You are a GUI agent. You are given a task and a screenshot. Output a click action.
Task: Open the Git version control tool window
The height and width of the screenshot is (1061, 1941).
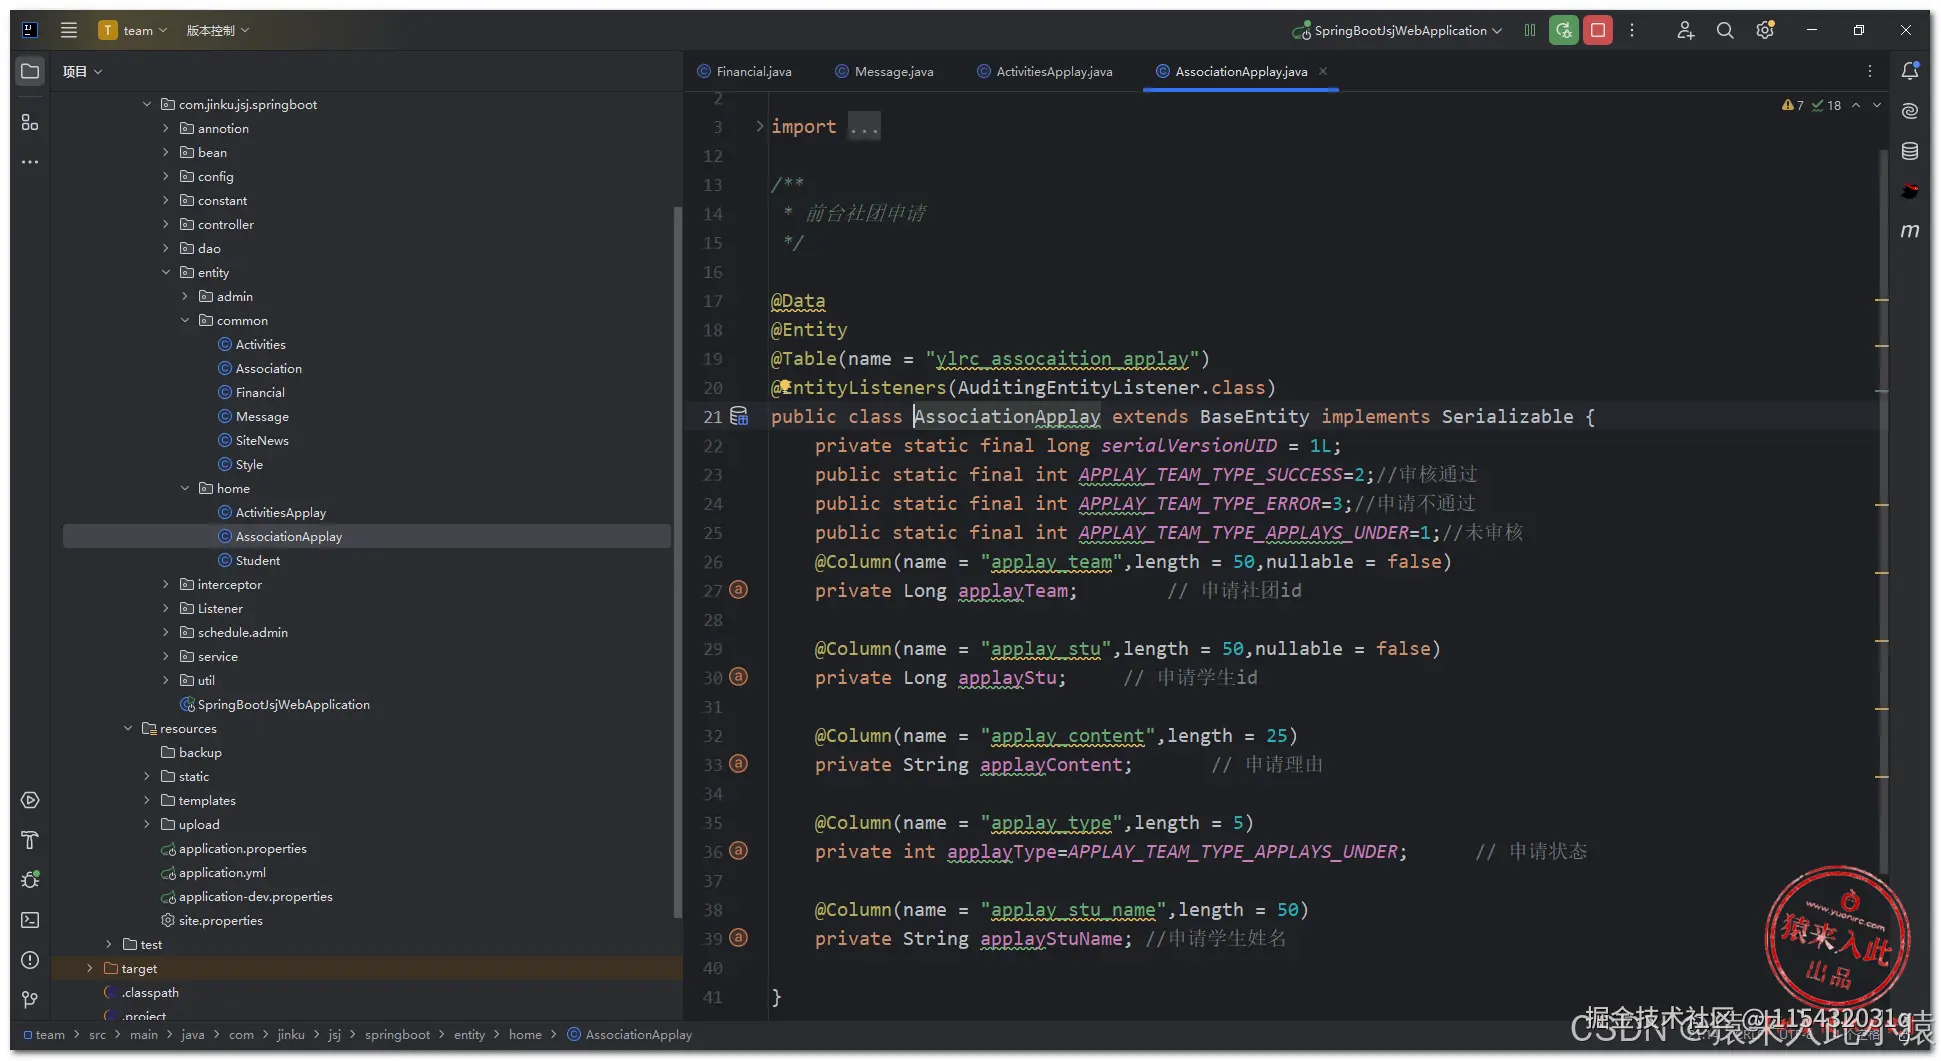(30, 1000)
